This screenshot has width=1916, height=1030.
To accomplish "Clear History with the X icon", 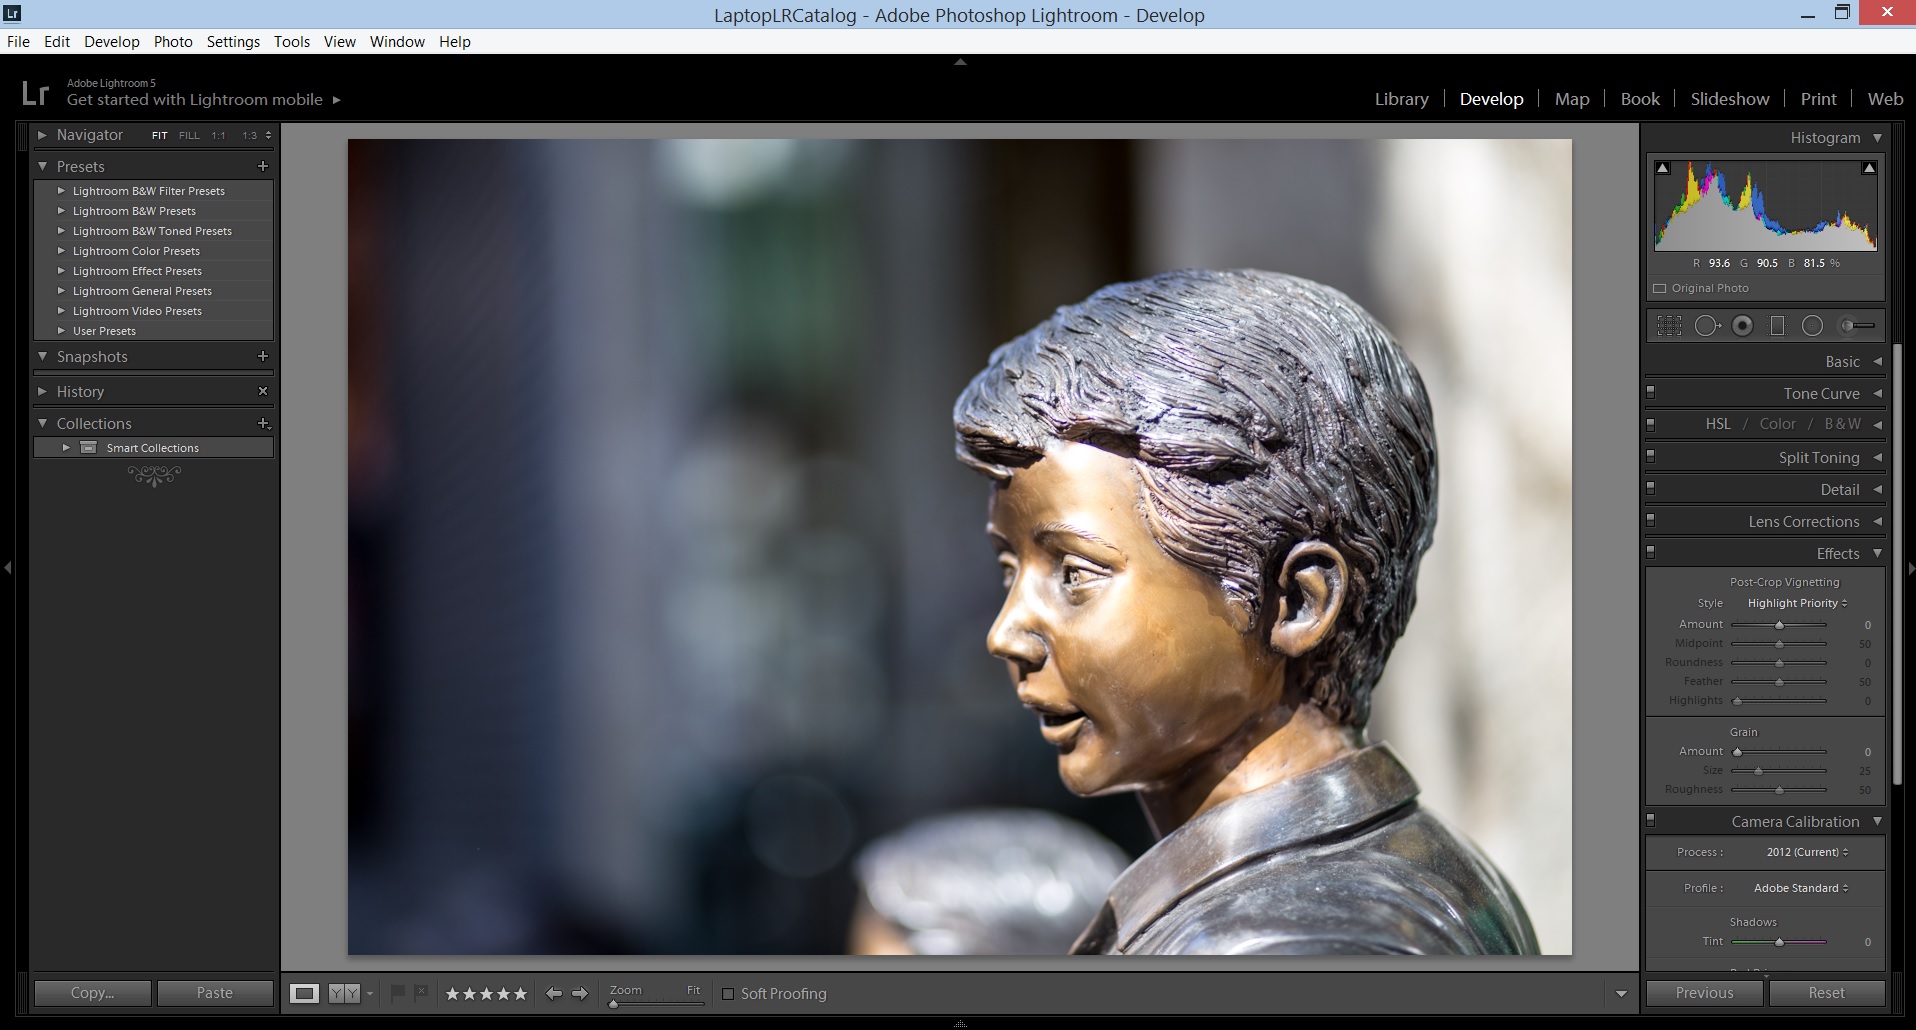I will click(263, 391).
